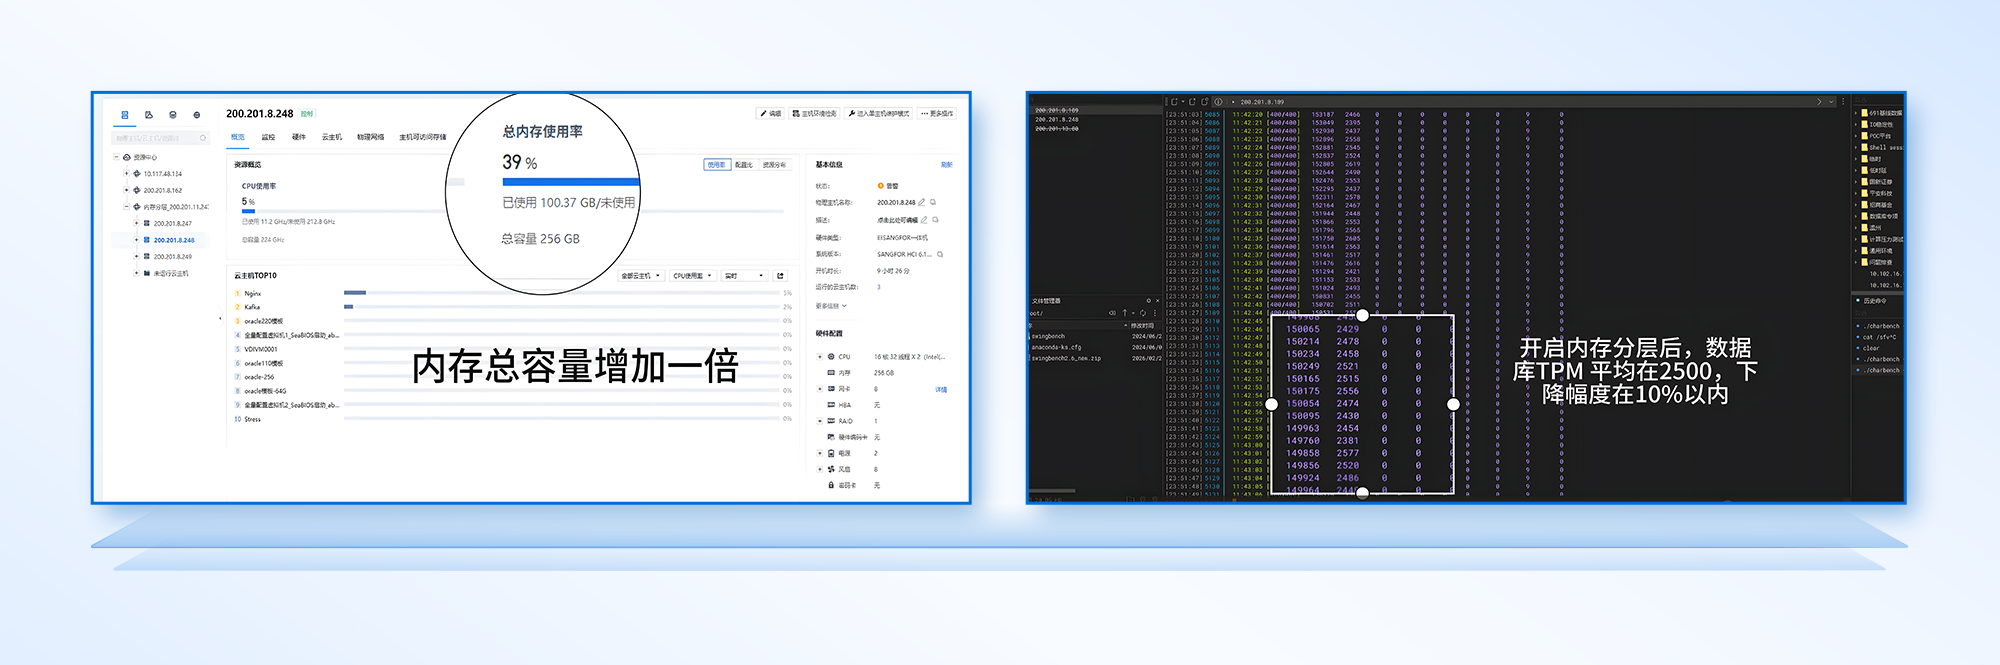Image resolution: width=2000 pixels, height=665 pixels.
Task: Switch to 资源分布 view in resource overview
Action: pos(774,165)
